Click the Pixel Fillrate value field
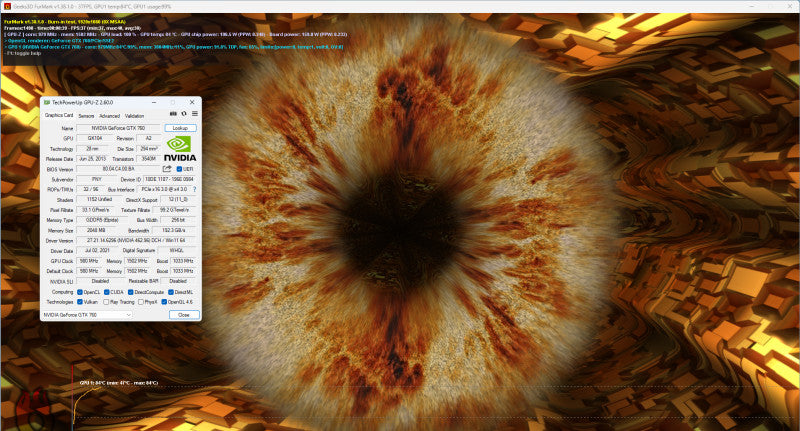This screenshot has height=431, width=800. 95,210
